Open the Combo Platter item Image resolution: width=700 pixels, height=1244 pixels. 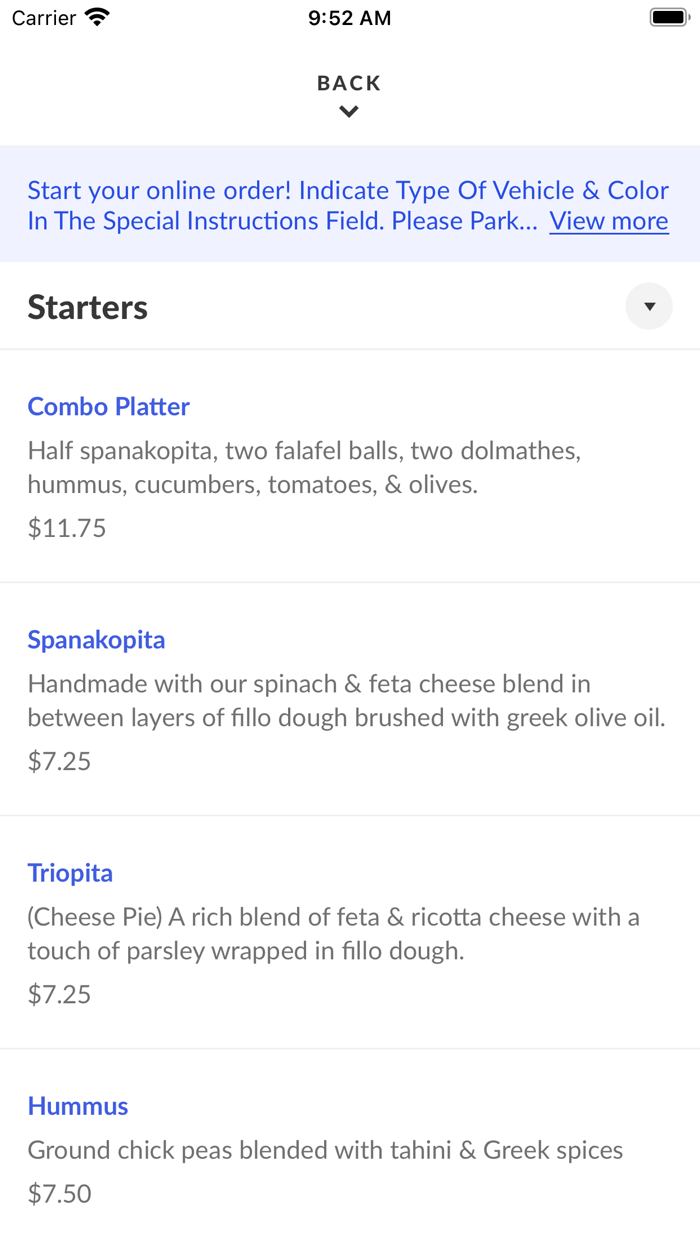(108, 406)
